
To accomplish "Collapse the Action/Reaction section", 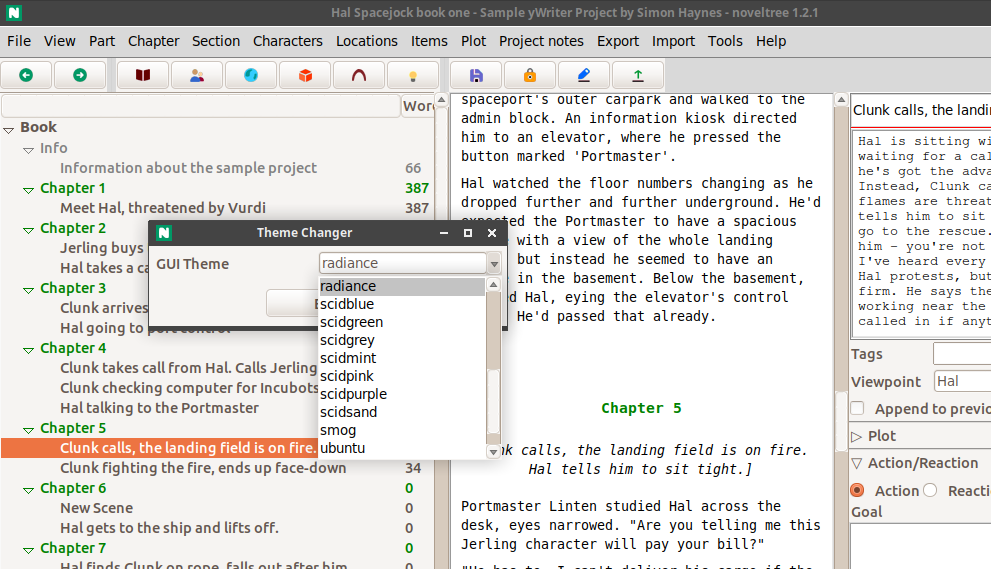I will pos(857,463).
